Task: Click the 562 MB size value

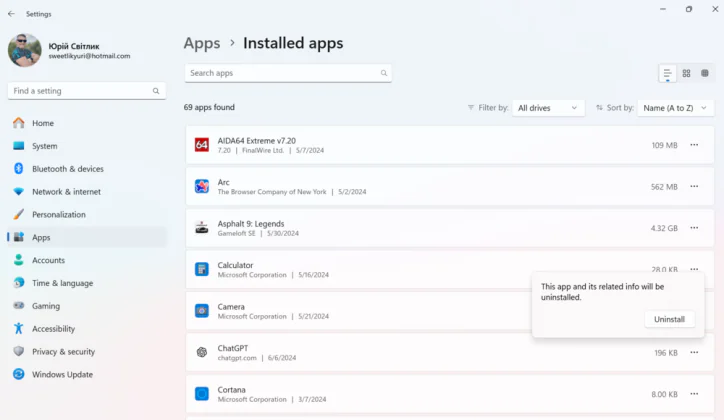Action: pyautogui.click(x=664, y=187)
